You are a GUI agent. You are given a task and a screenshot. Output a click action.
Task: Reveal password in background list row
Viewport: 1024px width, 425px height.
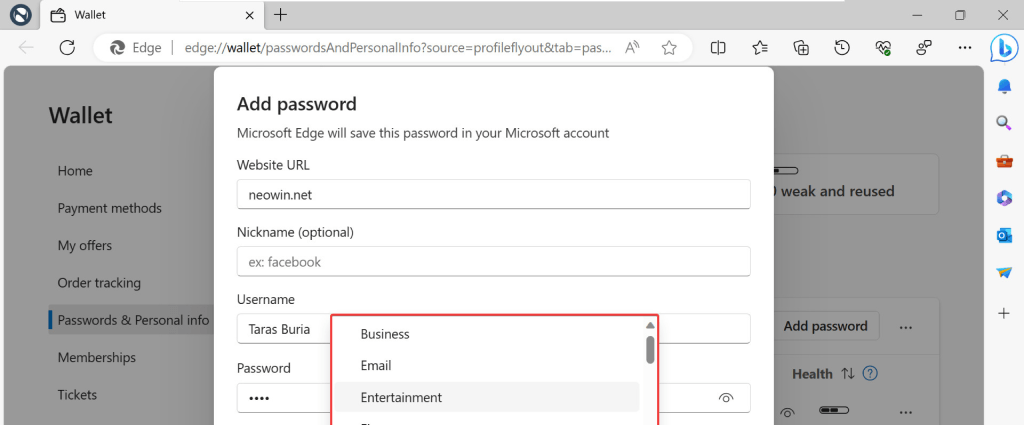pyautogui.click(x=788, y=412)
